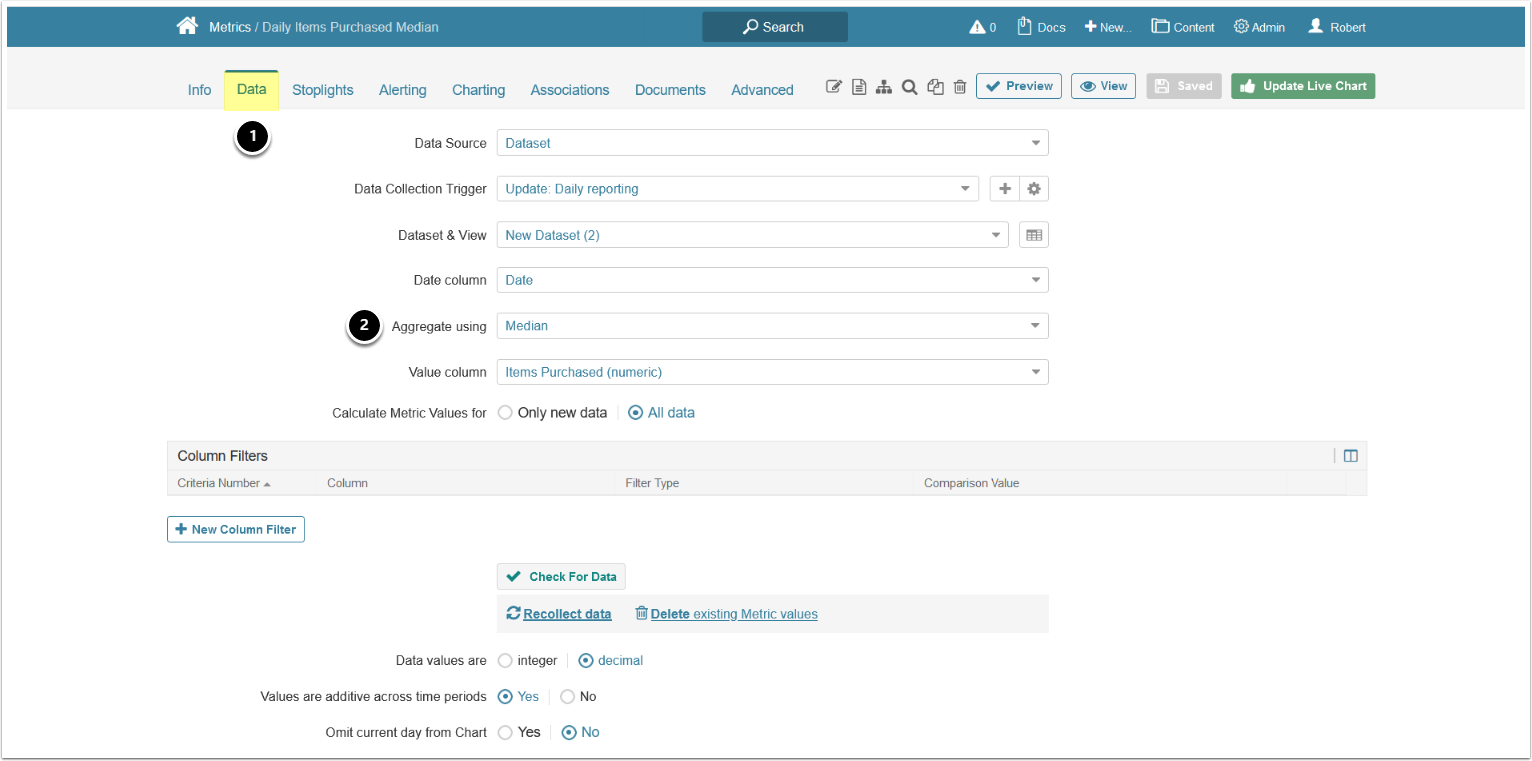The width and height of the screenshot is (1532, 761).
Task: Open the Advanced tab
Action: (762, 90)
